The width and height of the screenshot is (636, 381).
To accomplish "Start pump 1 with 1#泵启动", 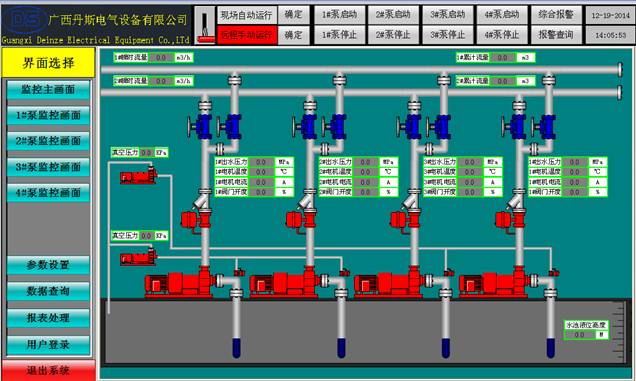I will [x=339, y=15].
